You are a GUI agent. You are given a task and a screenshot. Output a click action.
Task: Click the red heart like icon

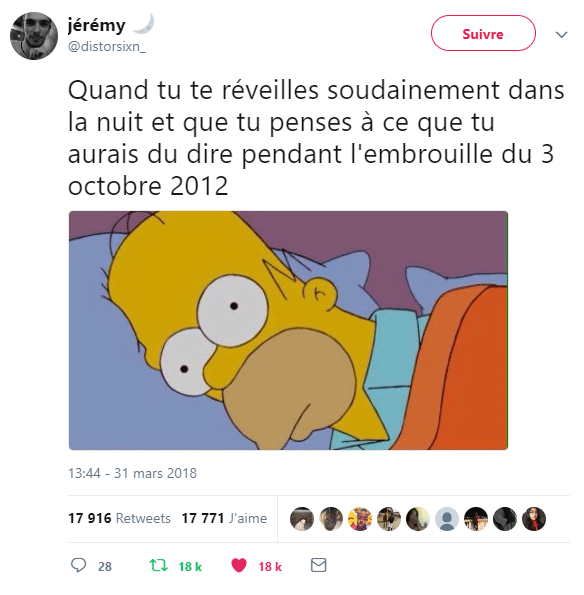(239, 565)
